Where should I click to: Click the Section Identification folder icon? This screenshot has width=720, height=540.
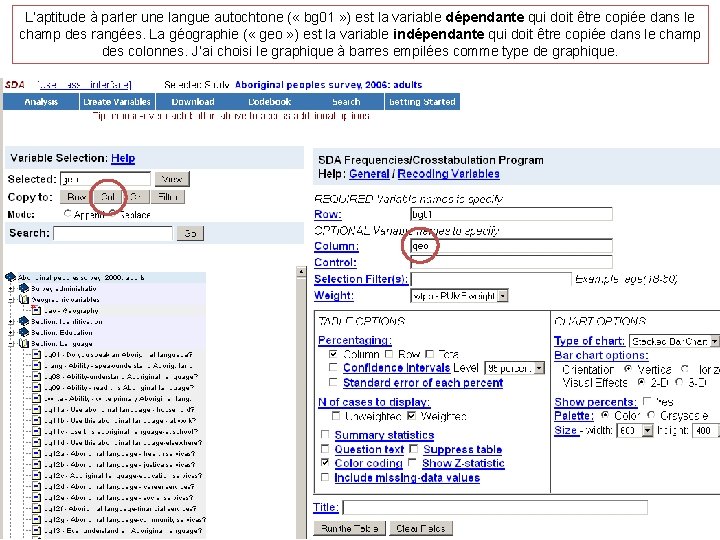tap(24, 321)
